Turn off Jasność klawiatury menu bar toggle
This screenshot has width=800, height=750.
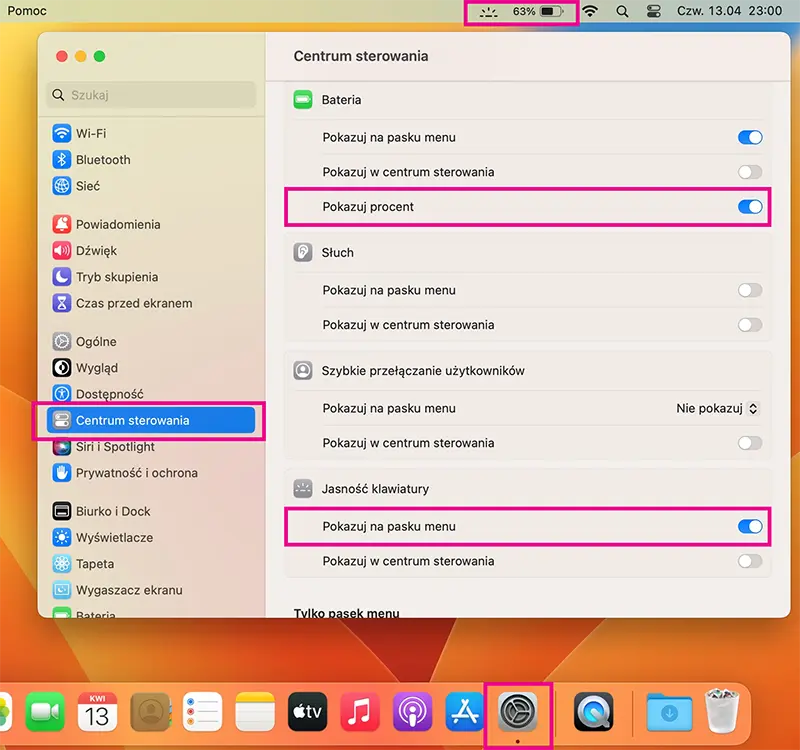click(749, 526)
